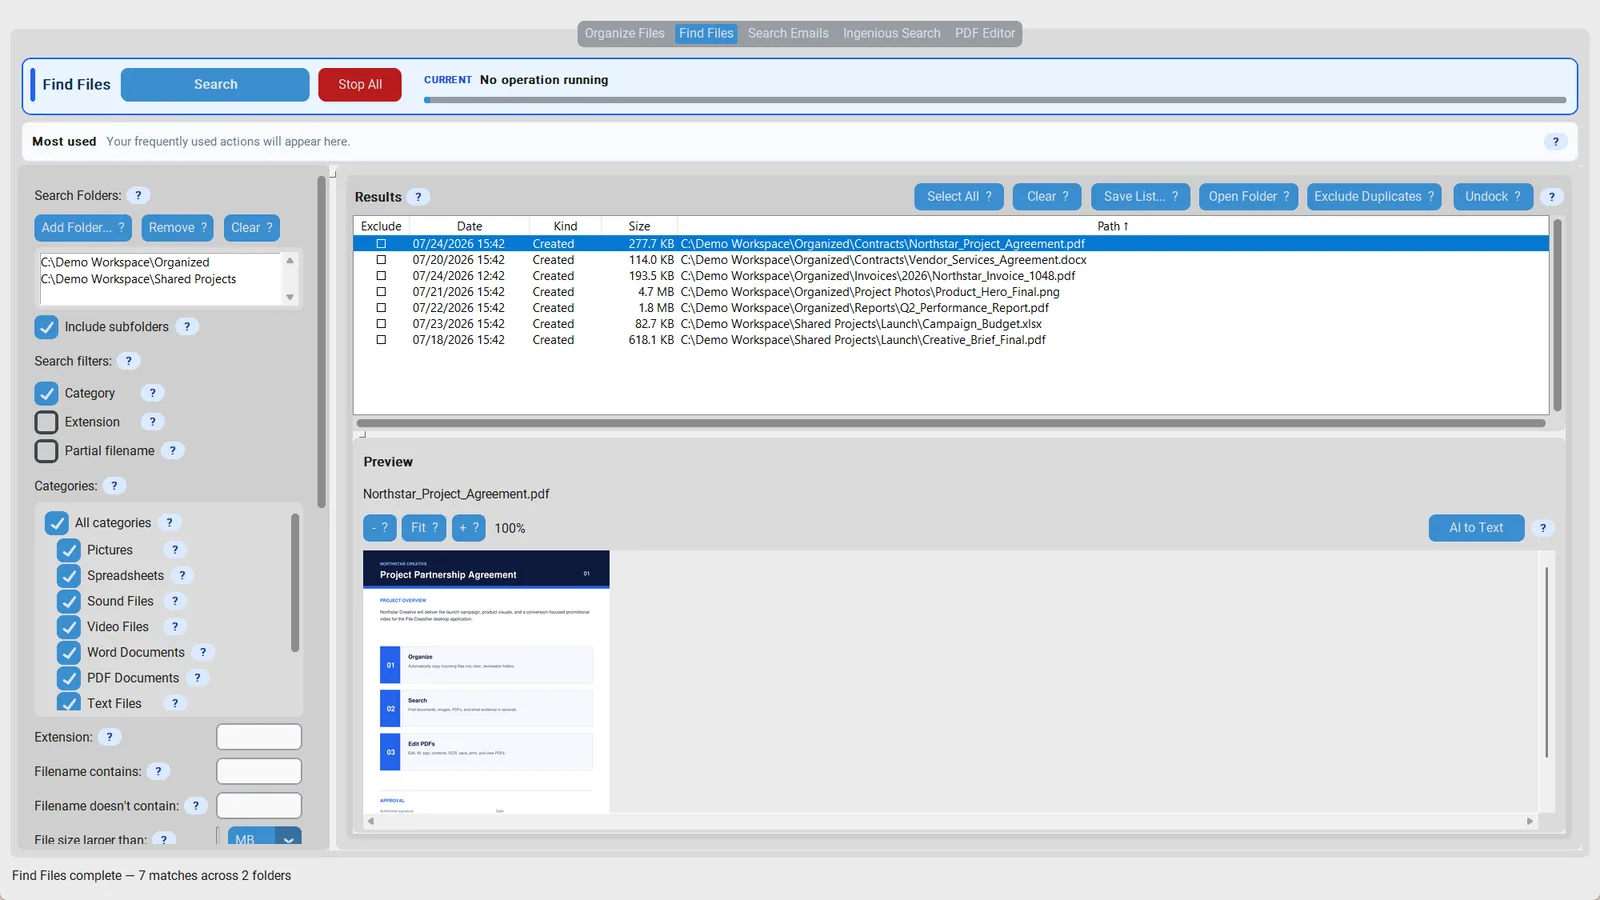Open help icon beside Extension input label
The width and height of the screenshot is (1600, 900).
pyautogui.click(x=110, y=737)
